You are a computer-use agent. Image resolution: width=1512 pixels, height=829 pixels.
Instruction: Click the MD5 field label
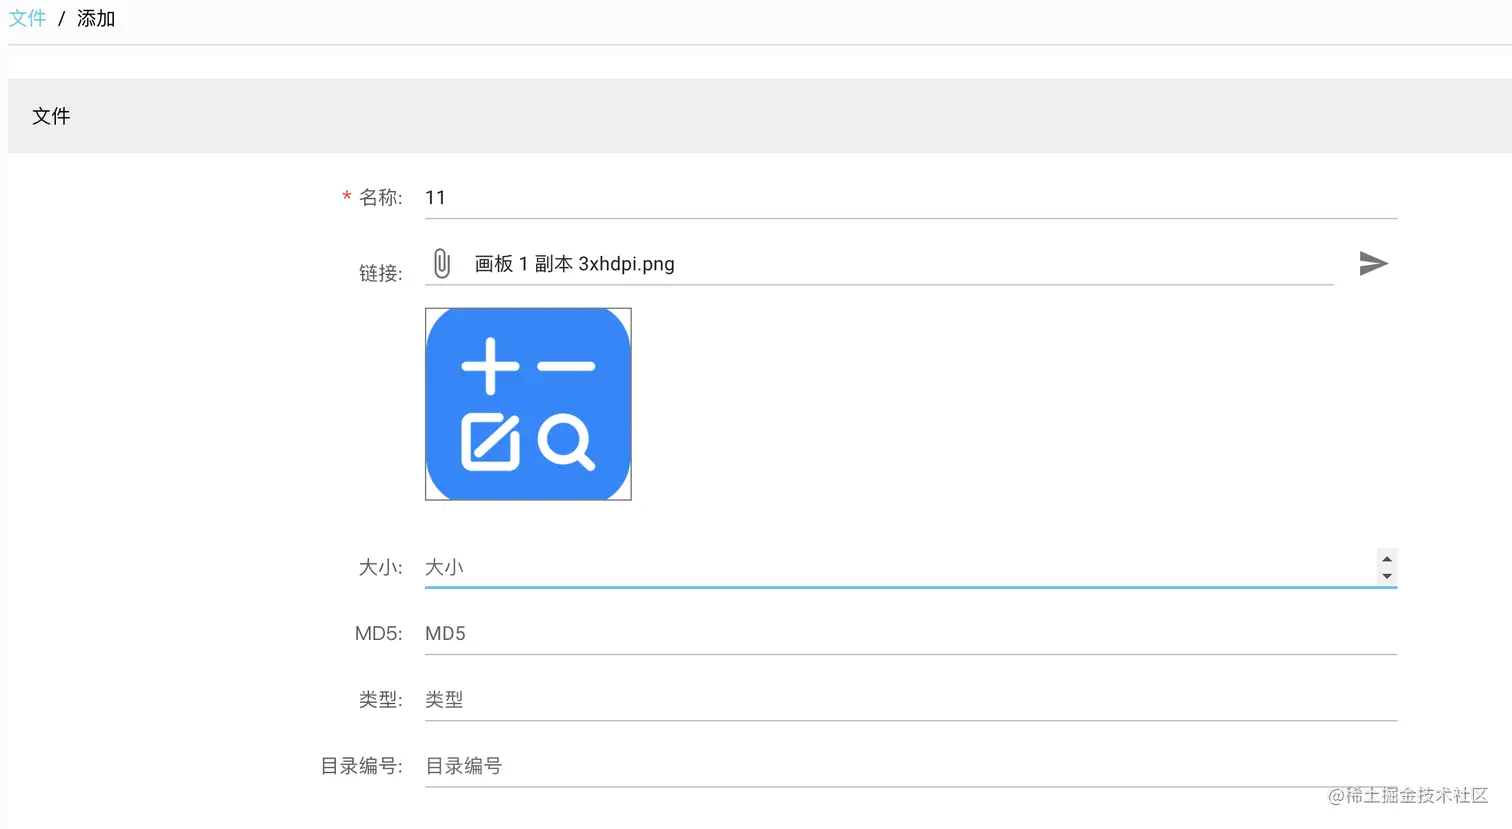pyautogui.click(x=378, y=634)
